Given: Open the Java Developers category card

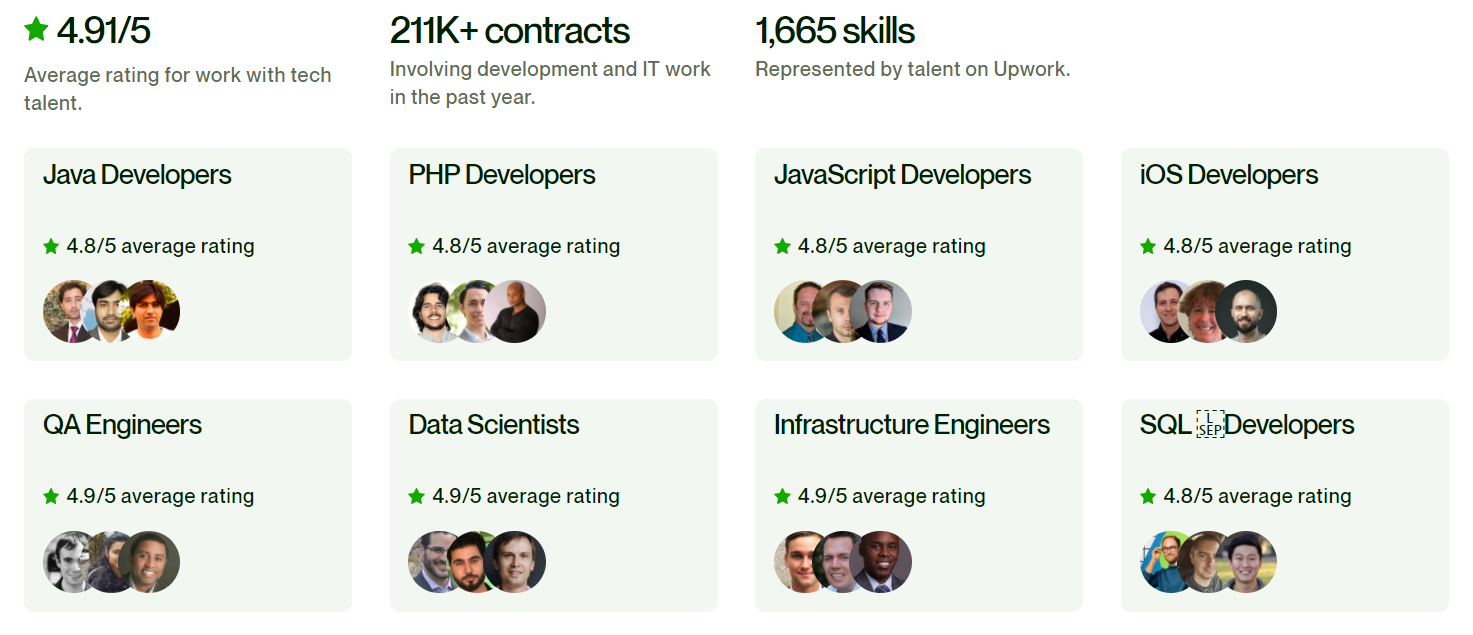Looking at the screenshot, I should (188, 253).
